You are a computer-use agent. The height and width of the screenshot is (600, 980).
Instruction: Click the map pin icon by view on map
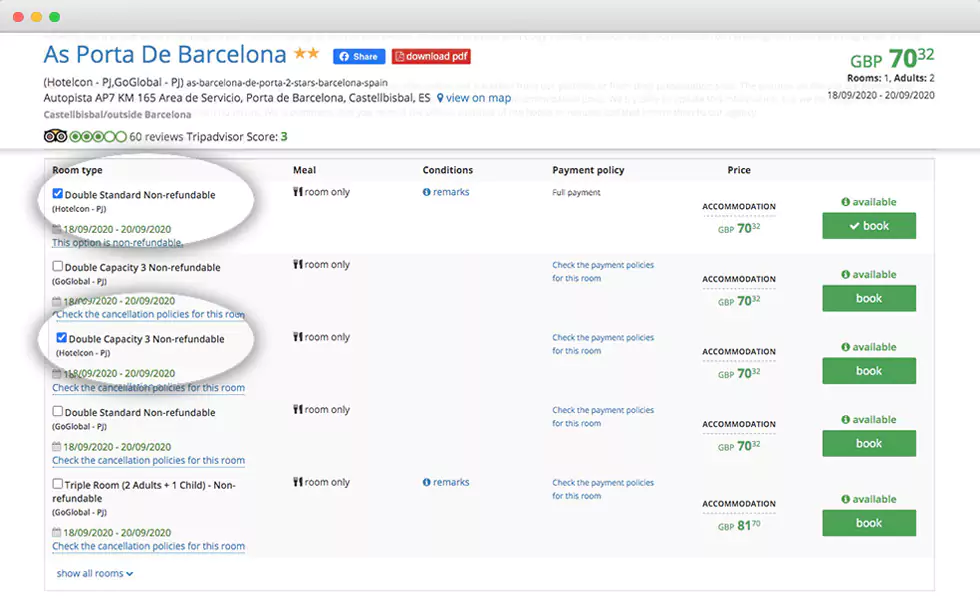coord(441,98)
